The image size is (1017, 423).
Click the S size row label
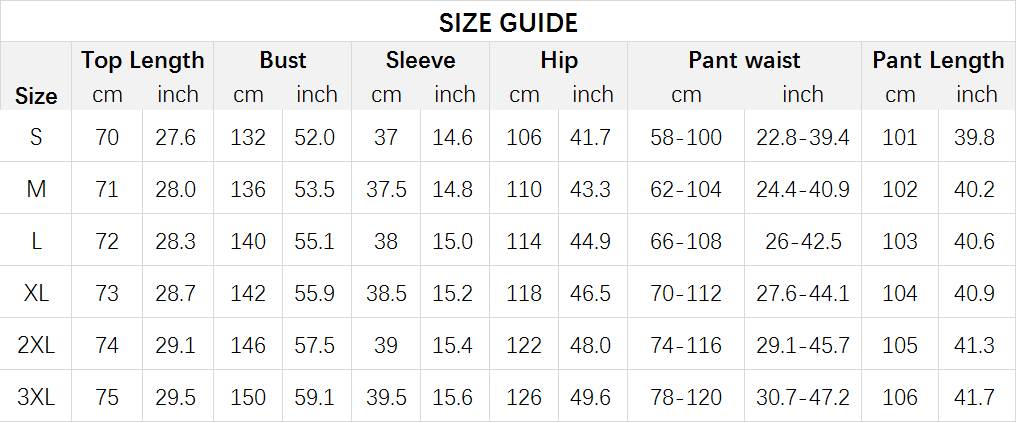[36, 137]
